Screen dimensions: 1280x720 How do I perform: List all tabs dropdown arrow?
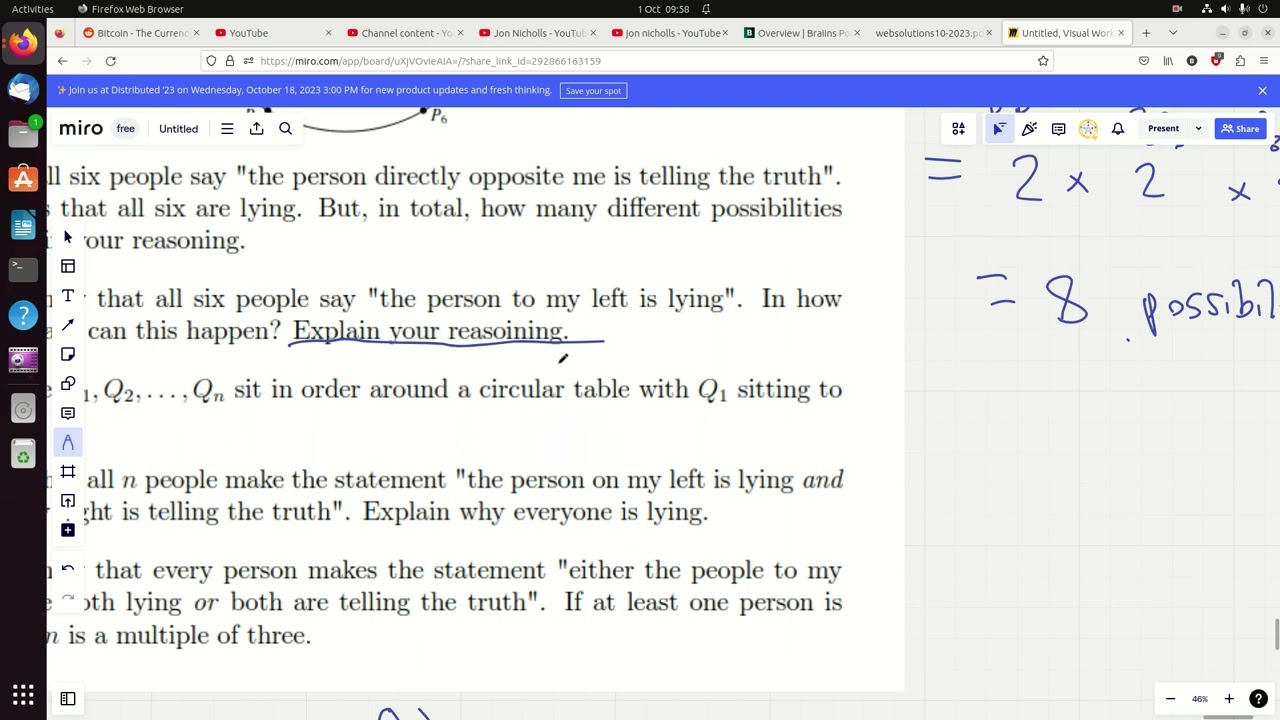(1173, 33)
